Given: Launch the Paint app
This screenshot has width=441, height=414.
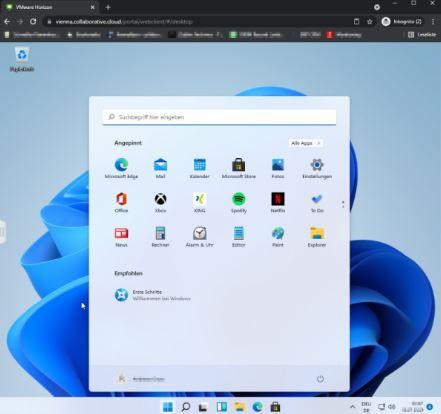Looking at the screenshot, I should 278,237.
